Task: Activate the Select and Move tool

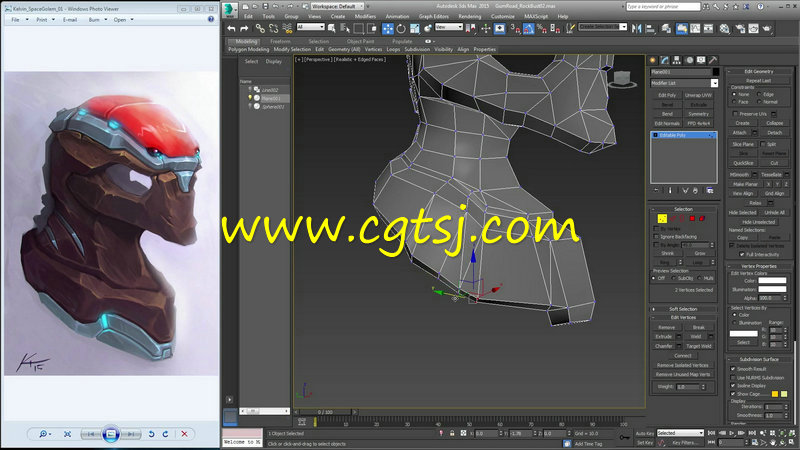Action: click(388, 29)
